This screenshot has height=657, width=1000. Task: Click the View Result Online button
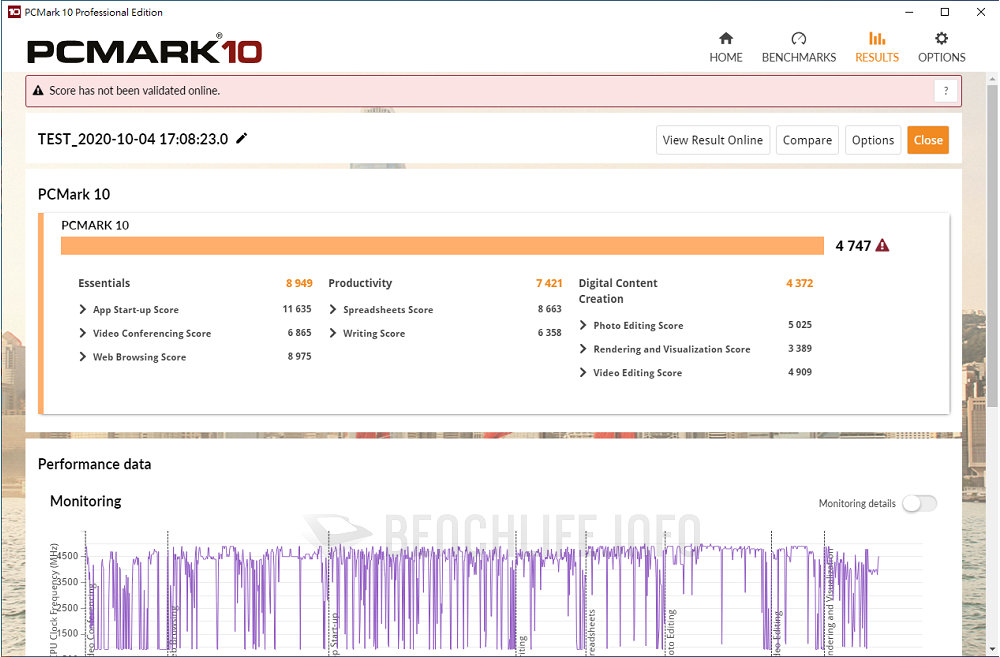[x=712, y=140]
